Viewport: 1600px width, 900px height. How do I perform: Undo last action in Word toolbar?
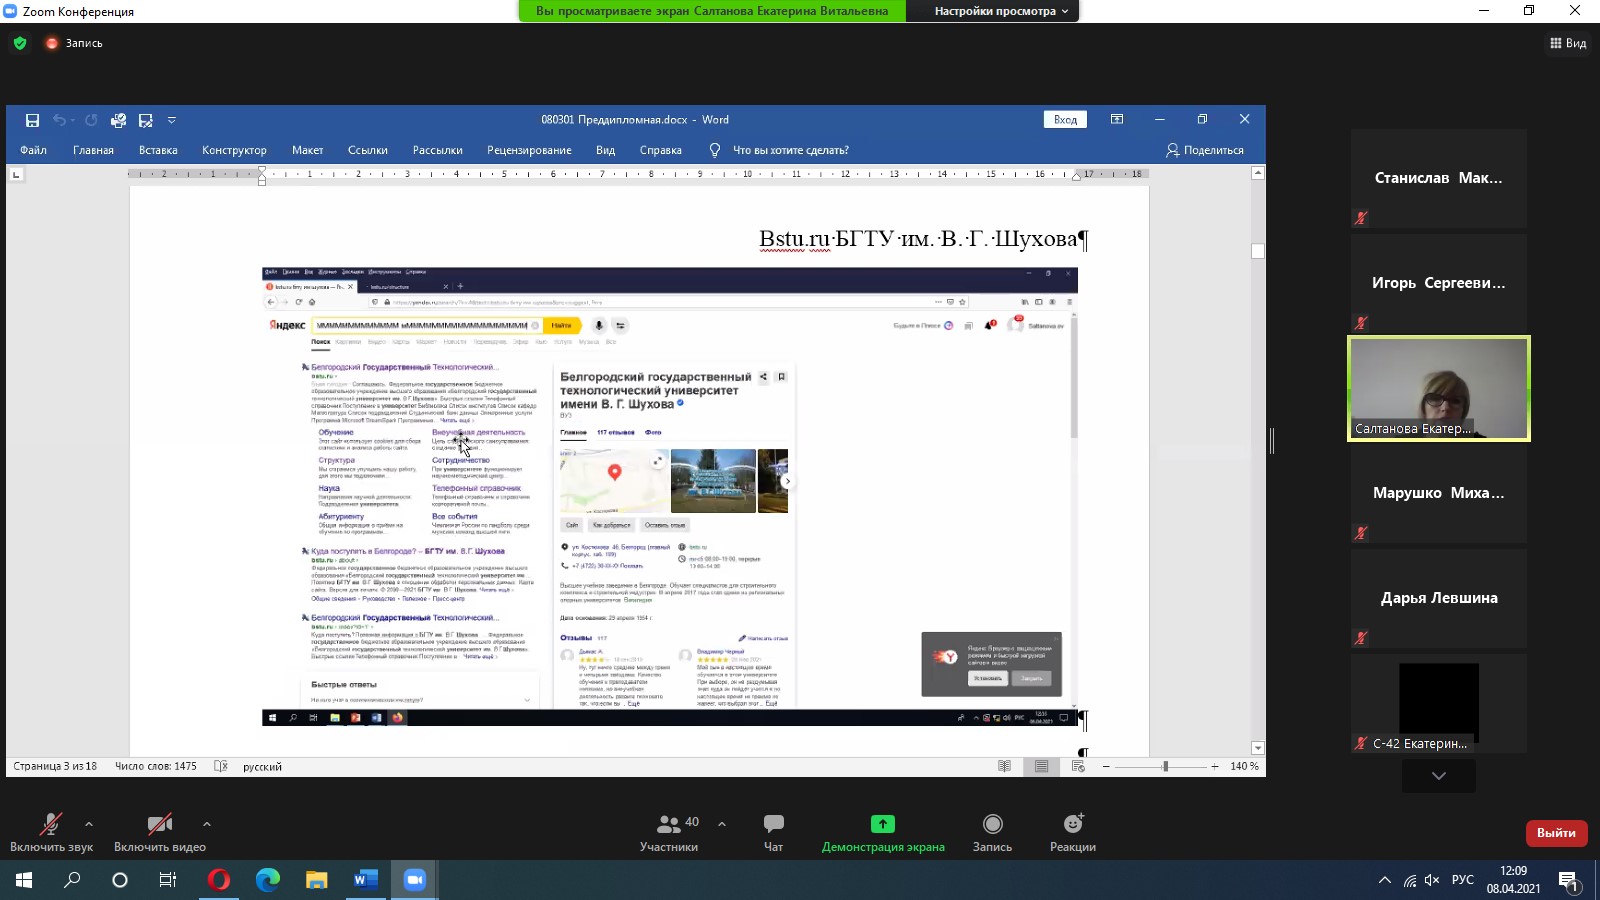click(59, 120)
